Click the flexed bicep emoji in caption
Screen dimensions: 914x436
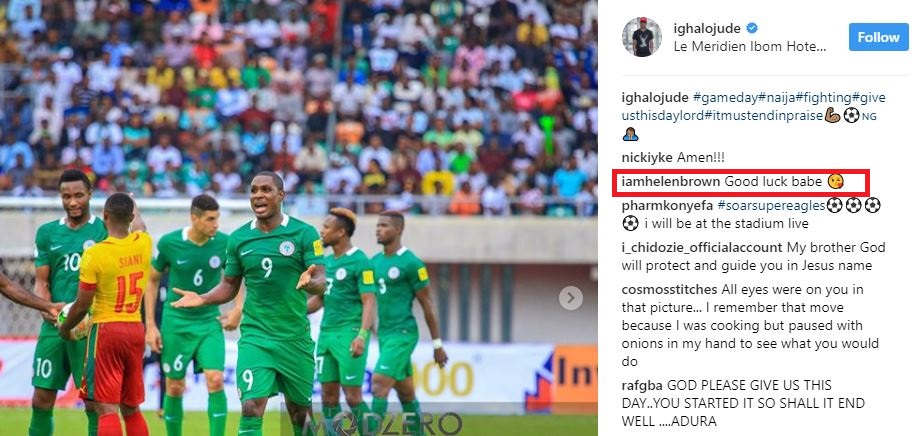click(832, 115)
